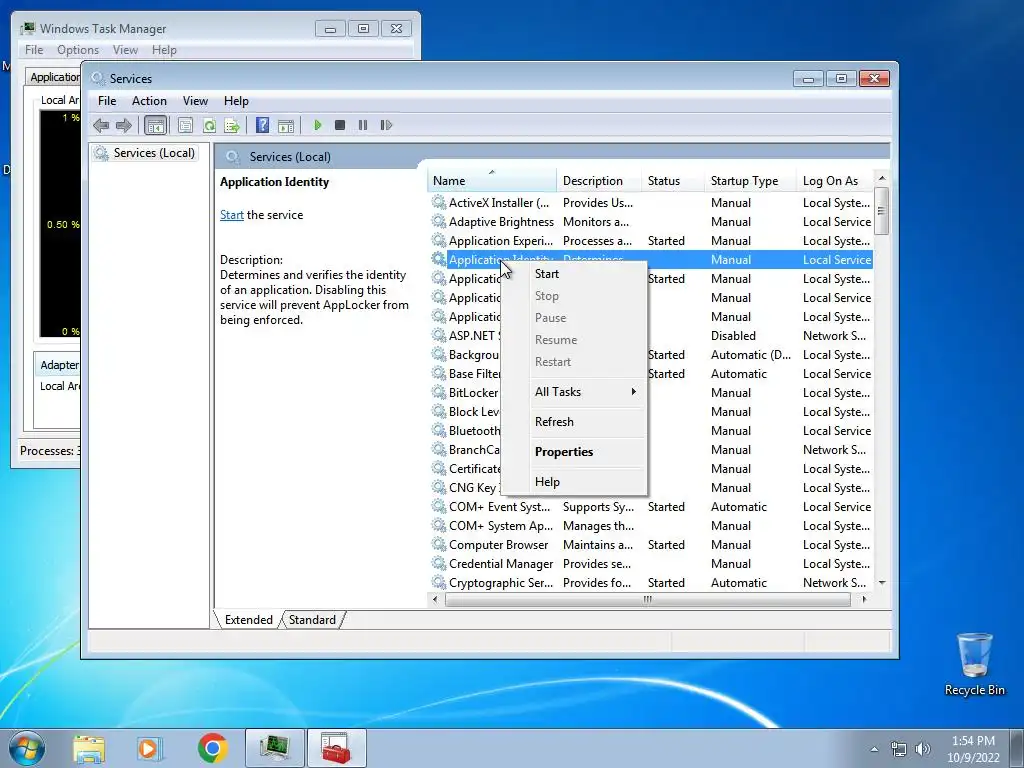1024x768 pixels.
Task: Select the Application Experience service row
Action: [650, 240]
